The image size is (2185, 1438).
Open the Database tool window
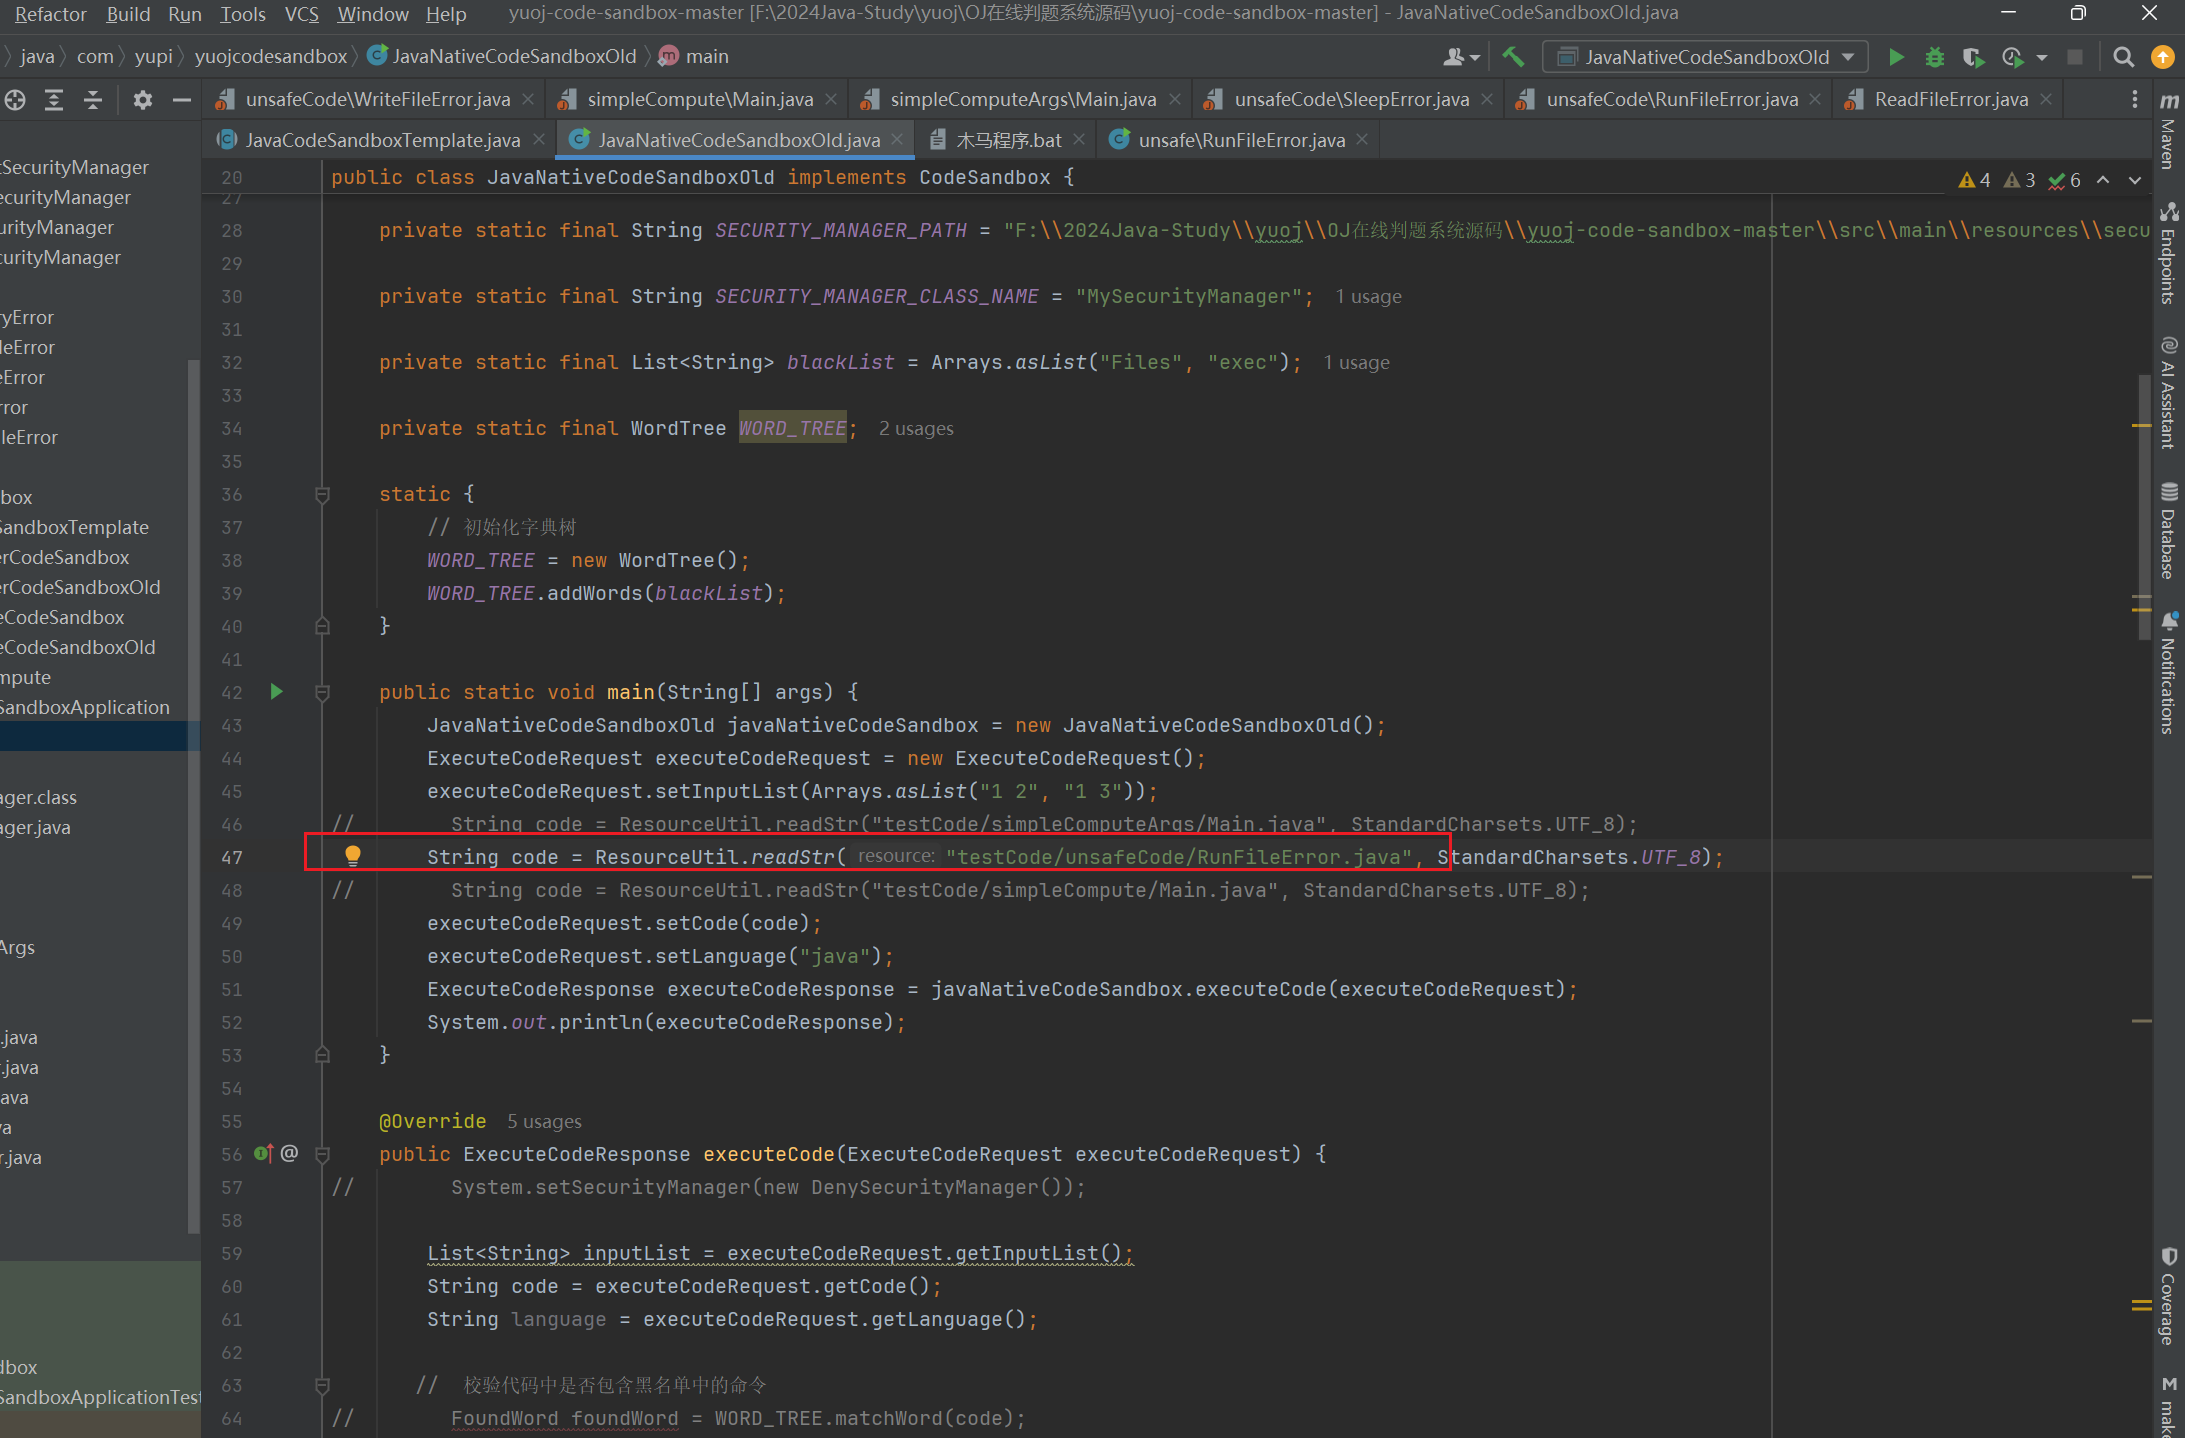pyautogui.click(x=2168, y=530)
